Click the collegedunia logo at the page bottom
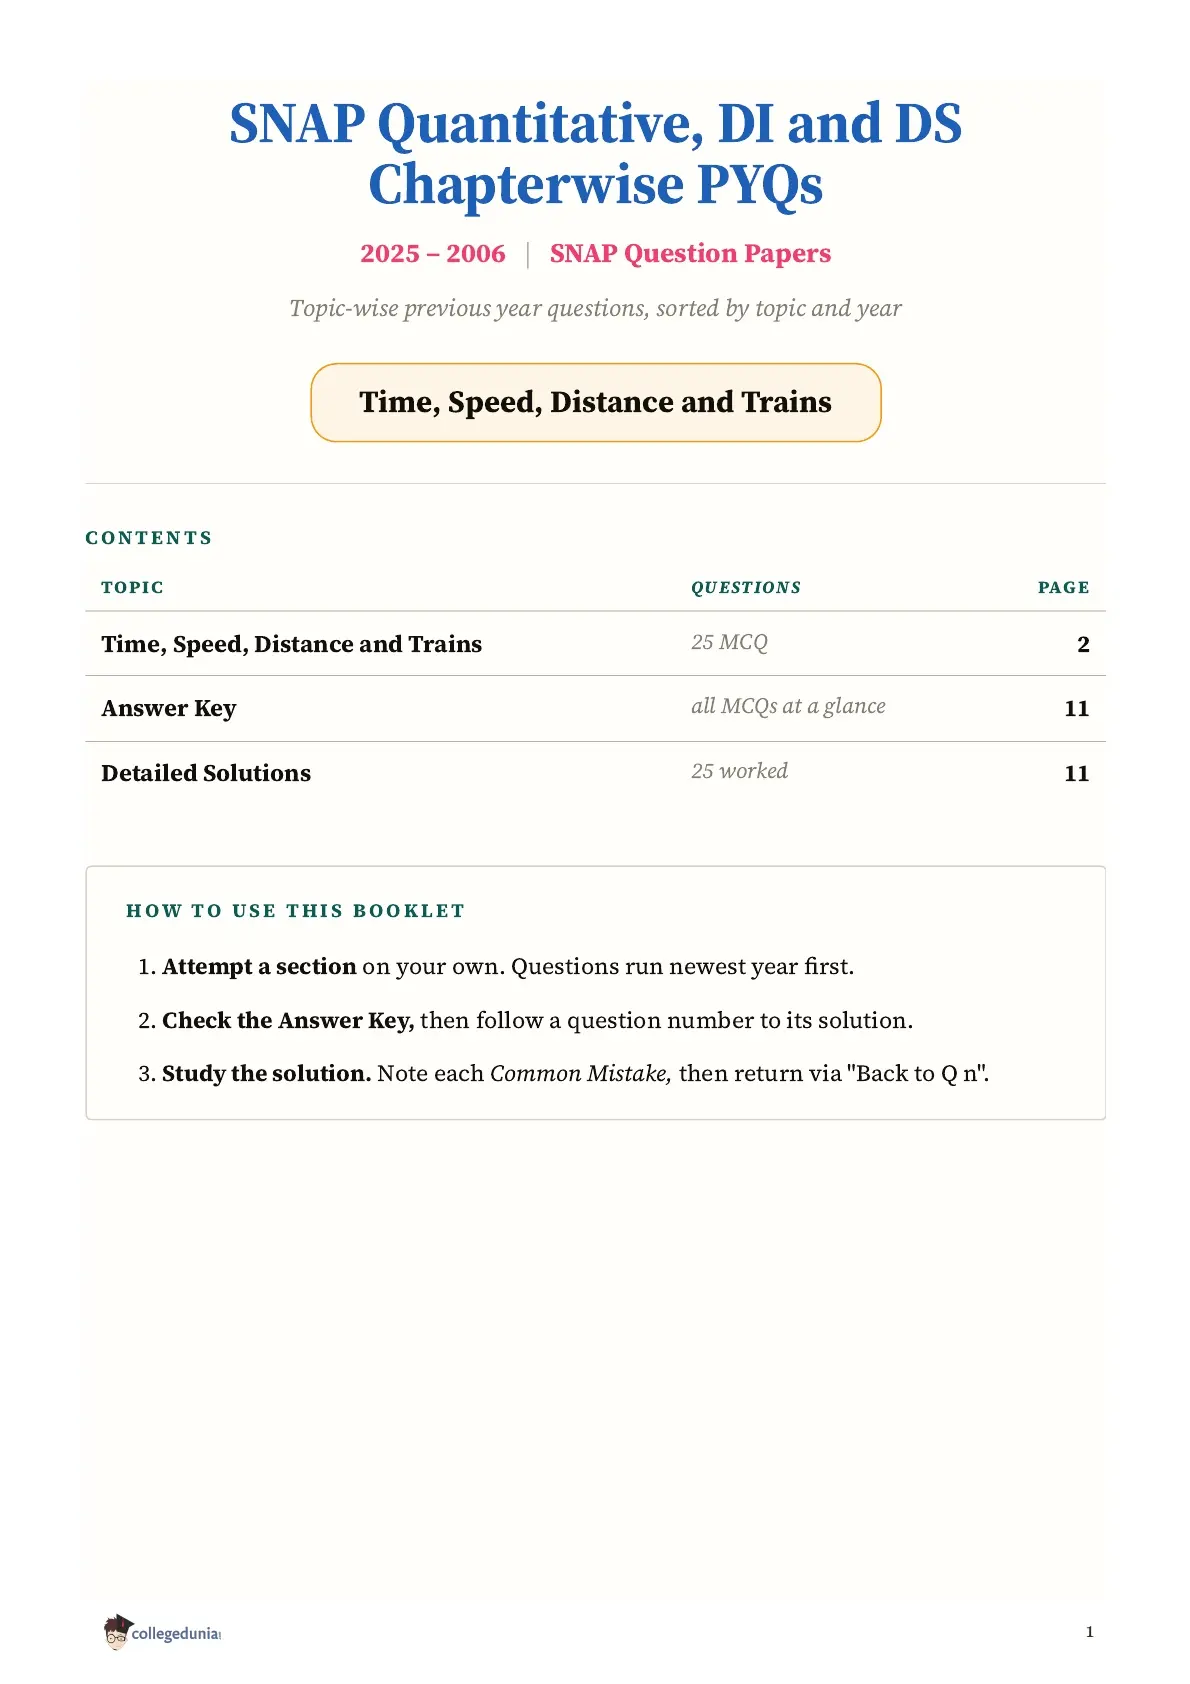The height and width of the screenshot is (1684, 1190). (162, 1632)
